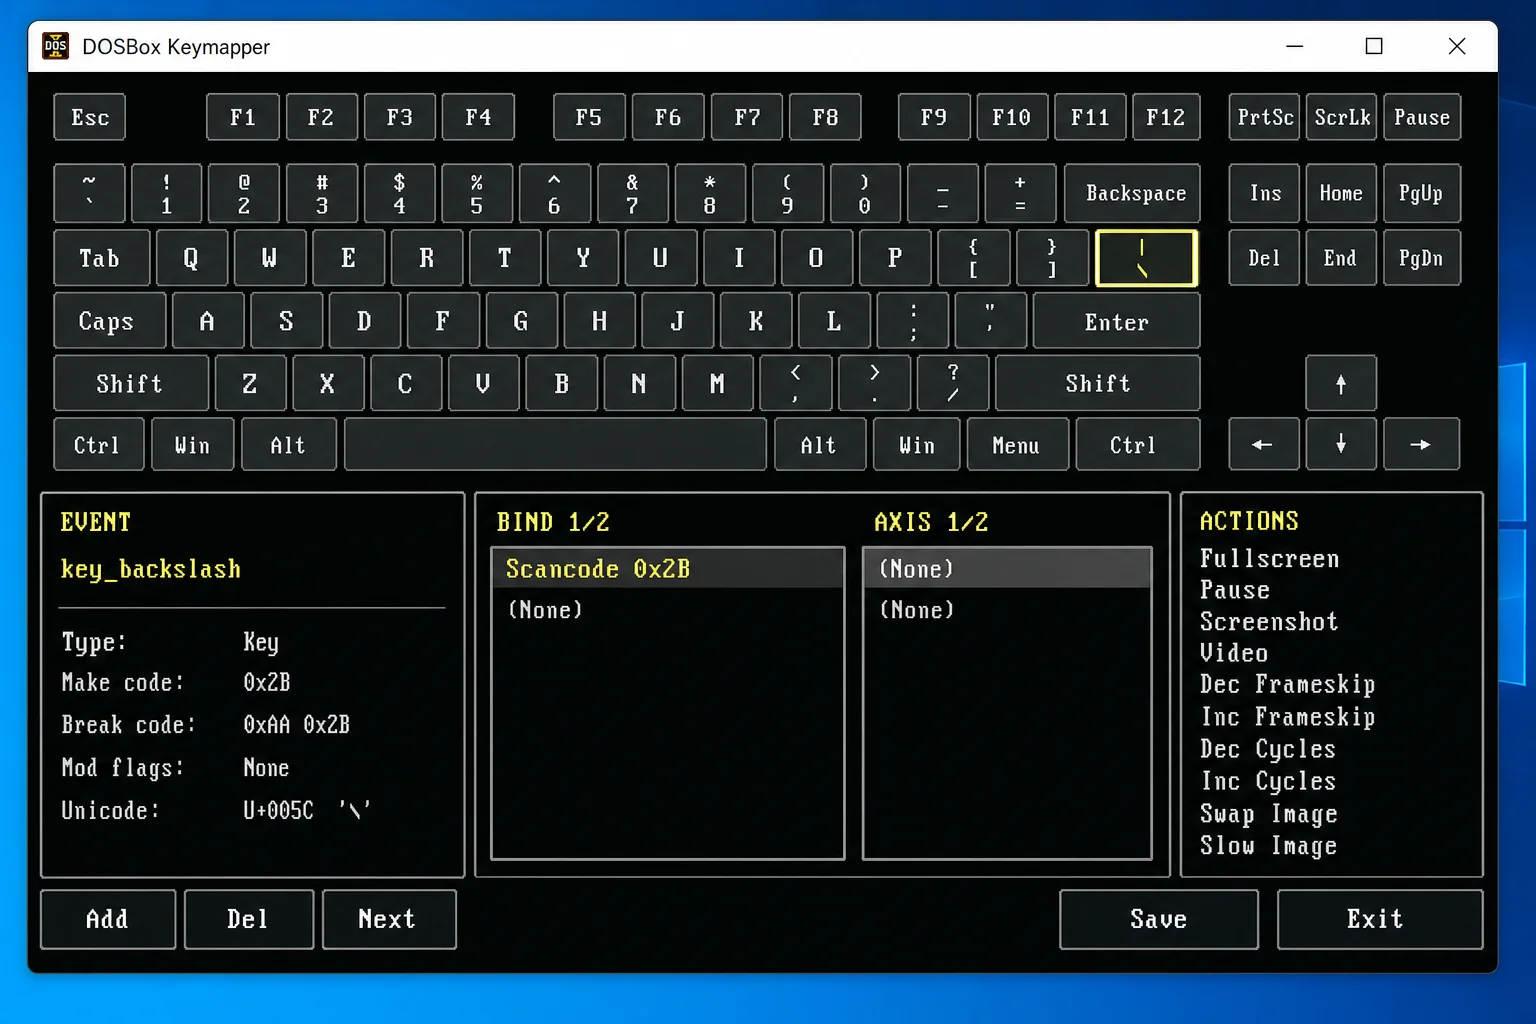Select the F12 key
The image size is (1536, 1024).
1165,117
